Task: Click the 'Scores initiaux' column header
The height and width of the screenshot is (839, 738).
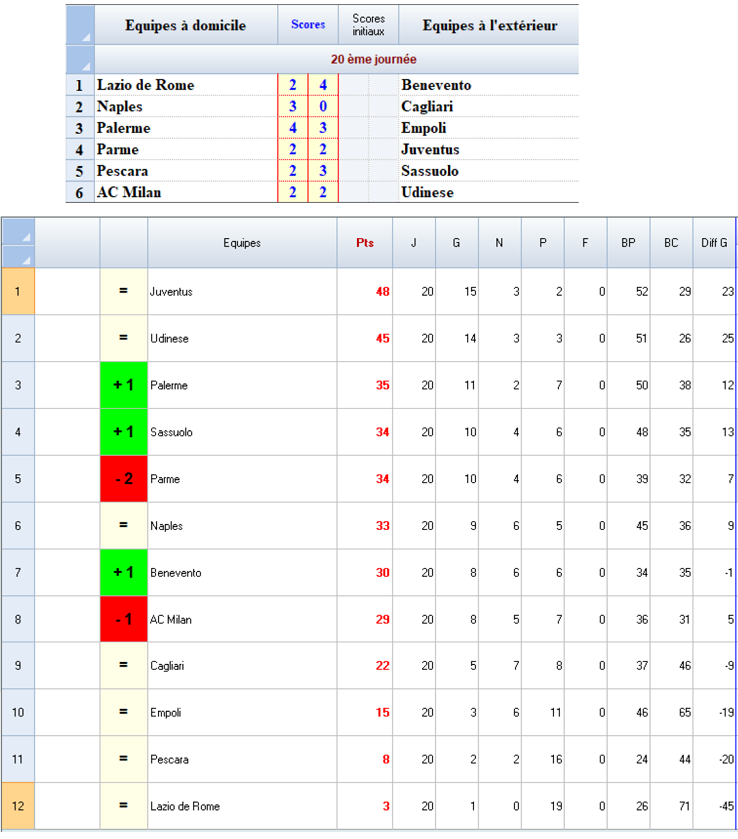Action: (x=368, y=25)
